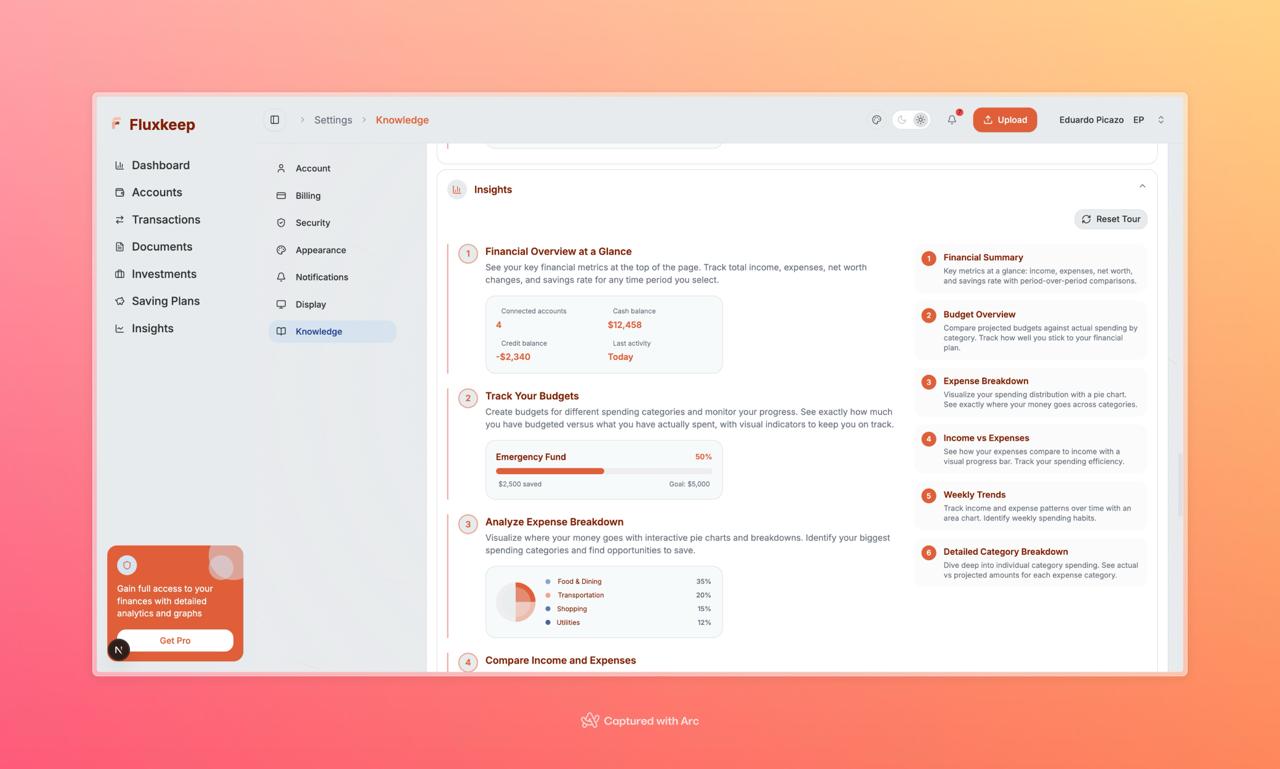Select tour step 3 Expense Breakdown

click(x=1030, y=392)
